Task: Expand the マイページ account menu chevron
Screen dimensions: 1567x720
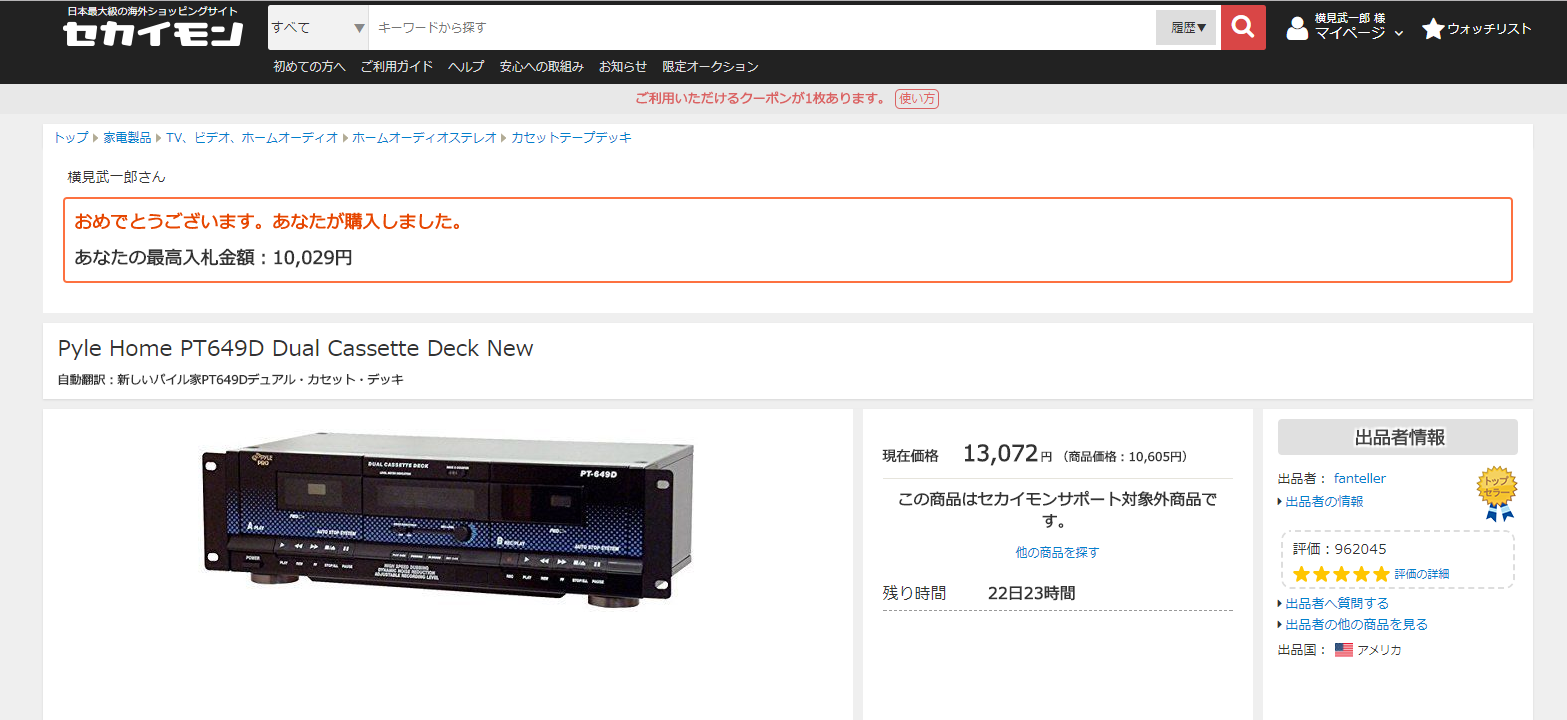Action: (x=1399, y=33)
